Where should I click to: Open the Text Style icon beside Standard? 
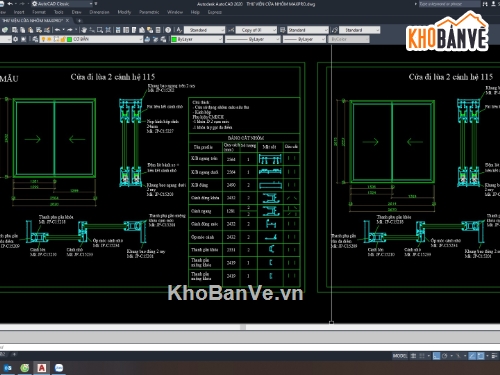[179, 30]
